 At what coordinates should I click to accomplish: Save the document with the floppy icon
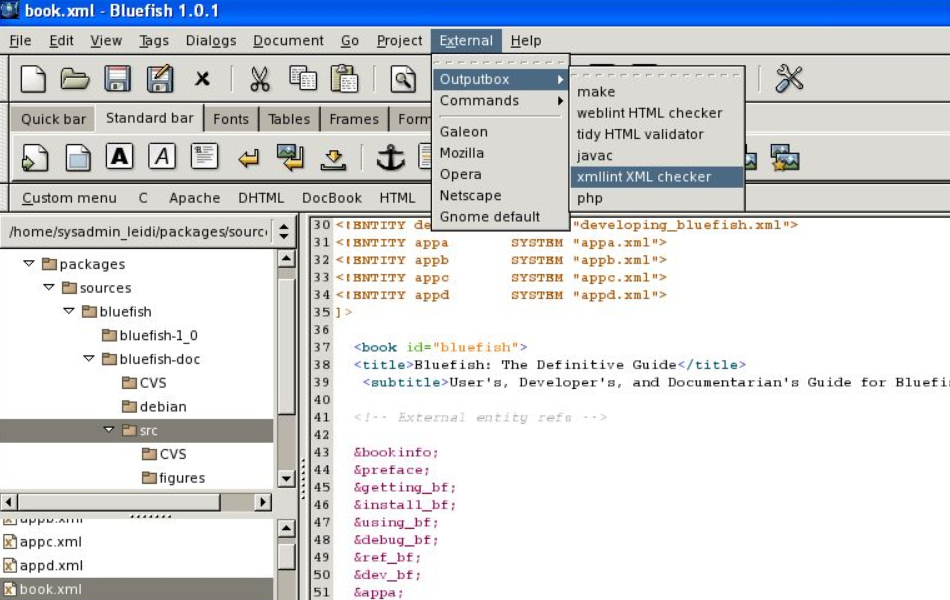point(118,79)
